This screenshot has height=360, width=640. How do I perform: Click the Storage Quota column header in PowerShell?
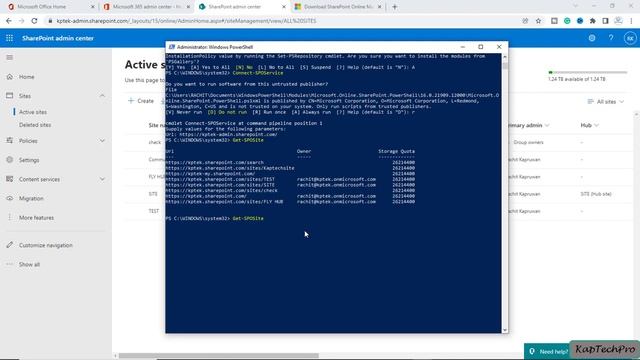point(396,151)
